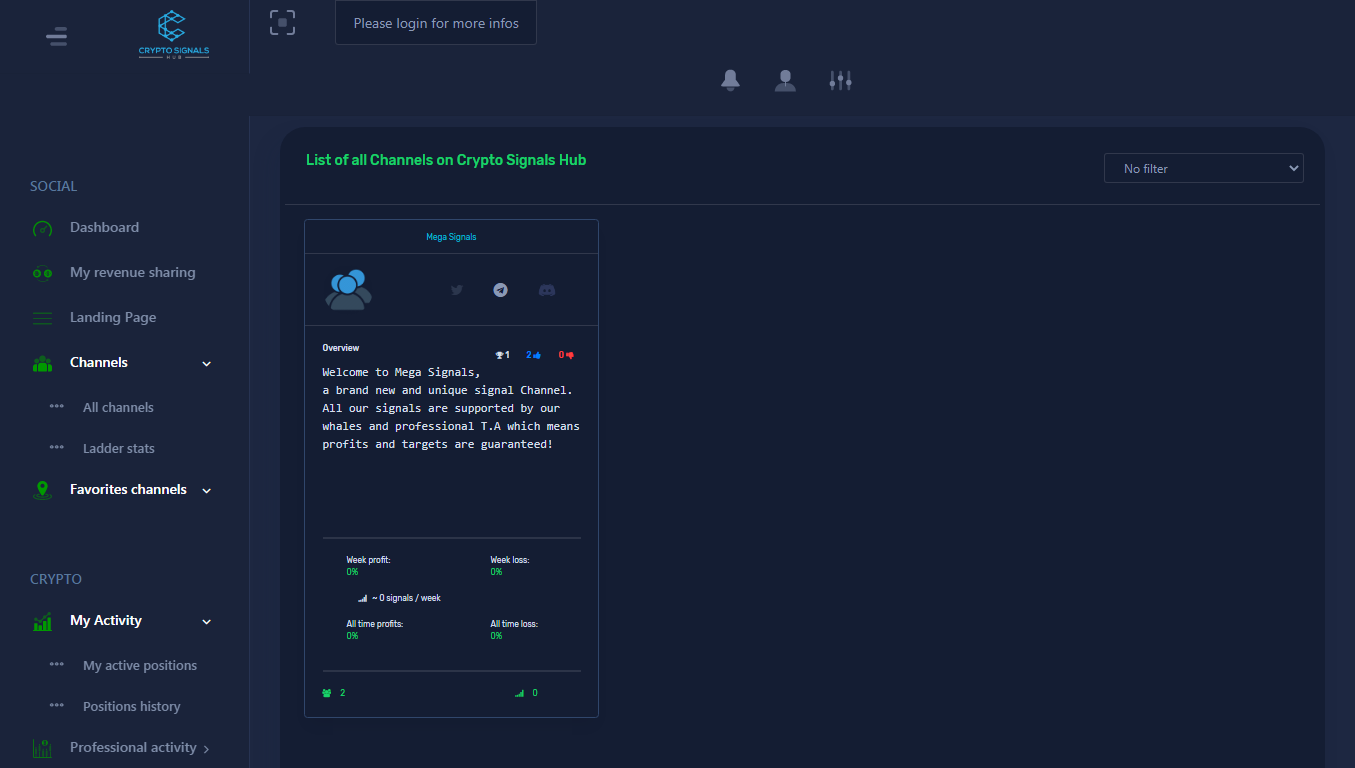Click the Welcome to Mega Signals description
The image size is (1355, 768).
pyautogui.click(x=451, y=408)
